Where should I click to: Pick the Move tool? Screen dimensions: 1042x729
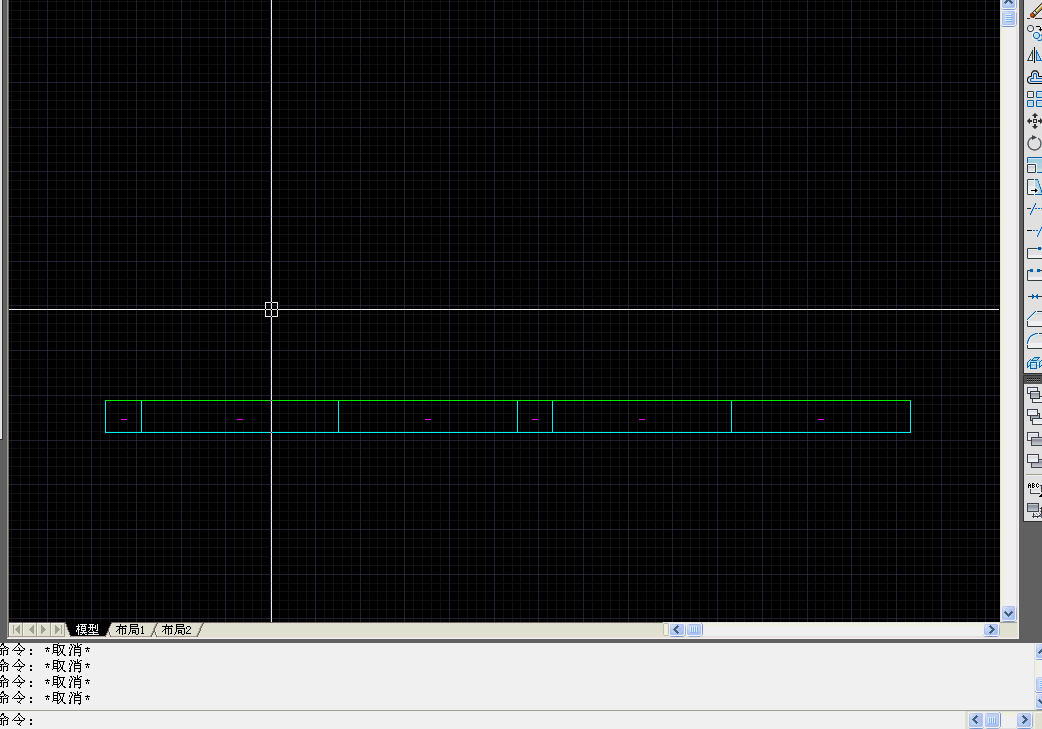(1034, 121)
